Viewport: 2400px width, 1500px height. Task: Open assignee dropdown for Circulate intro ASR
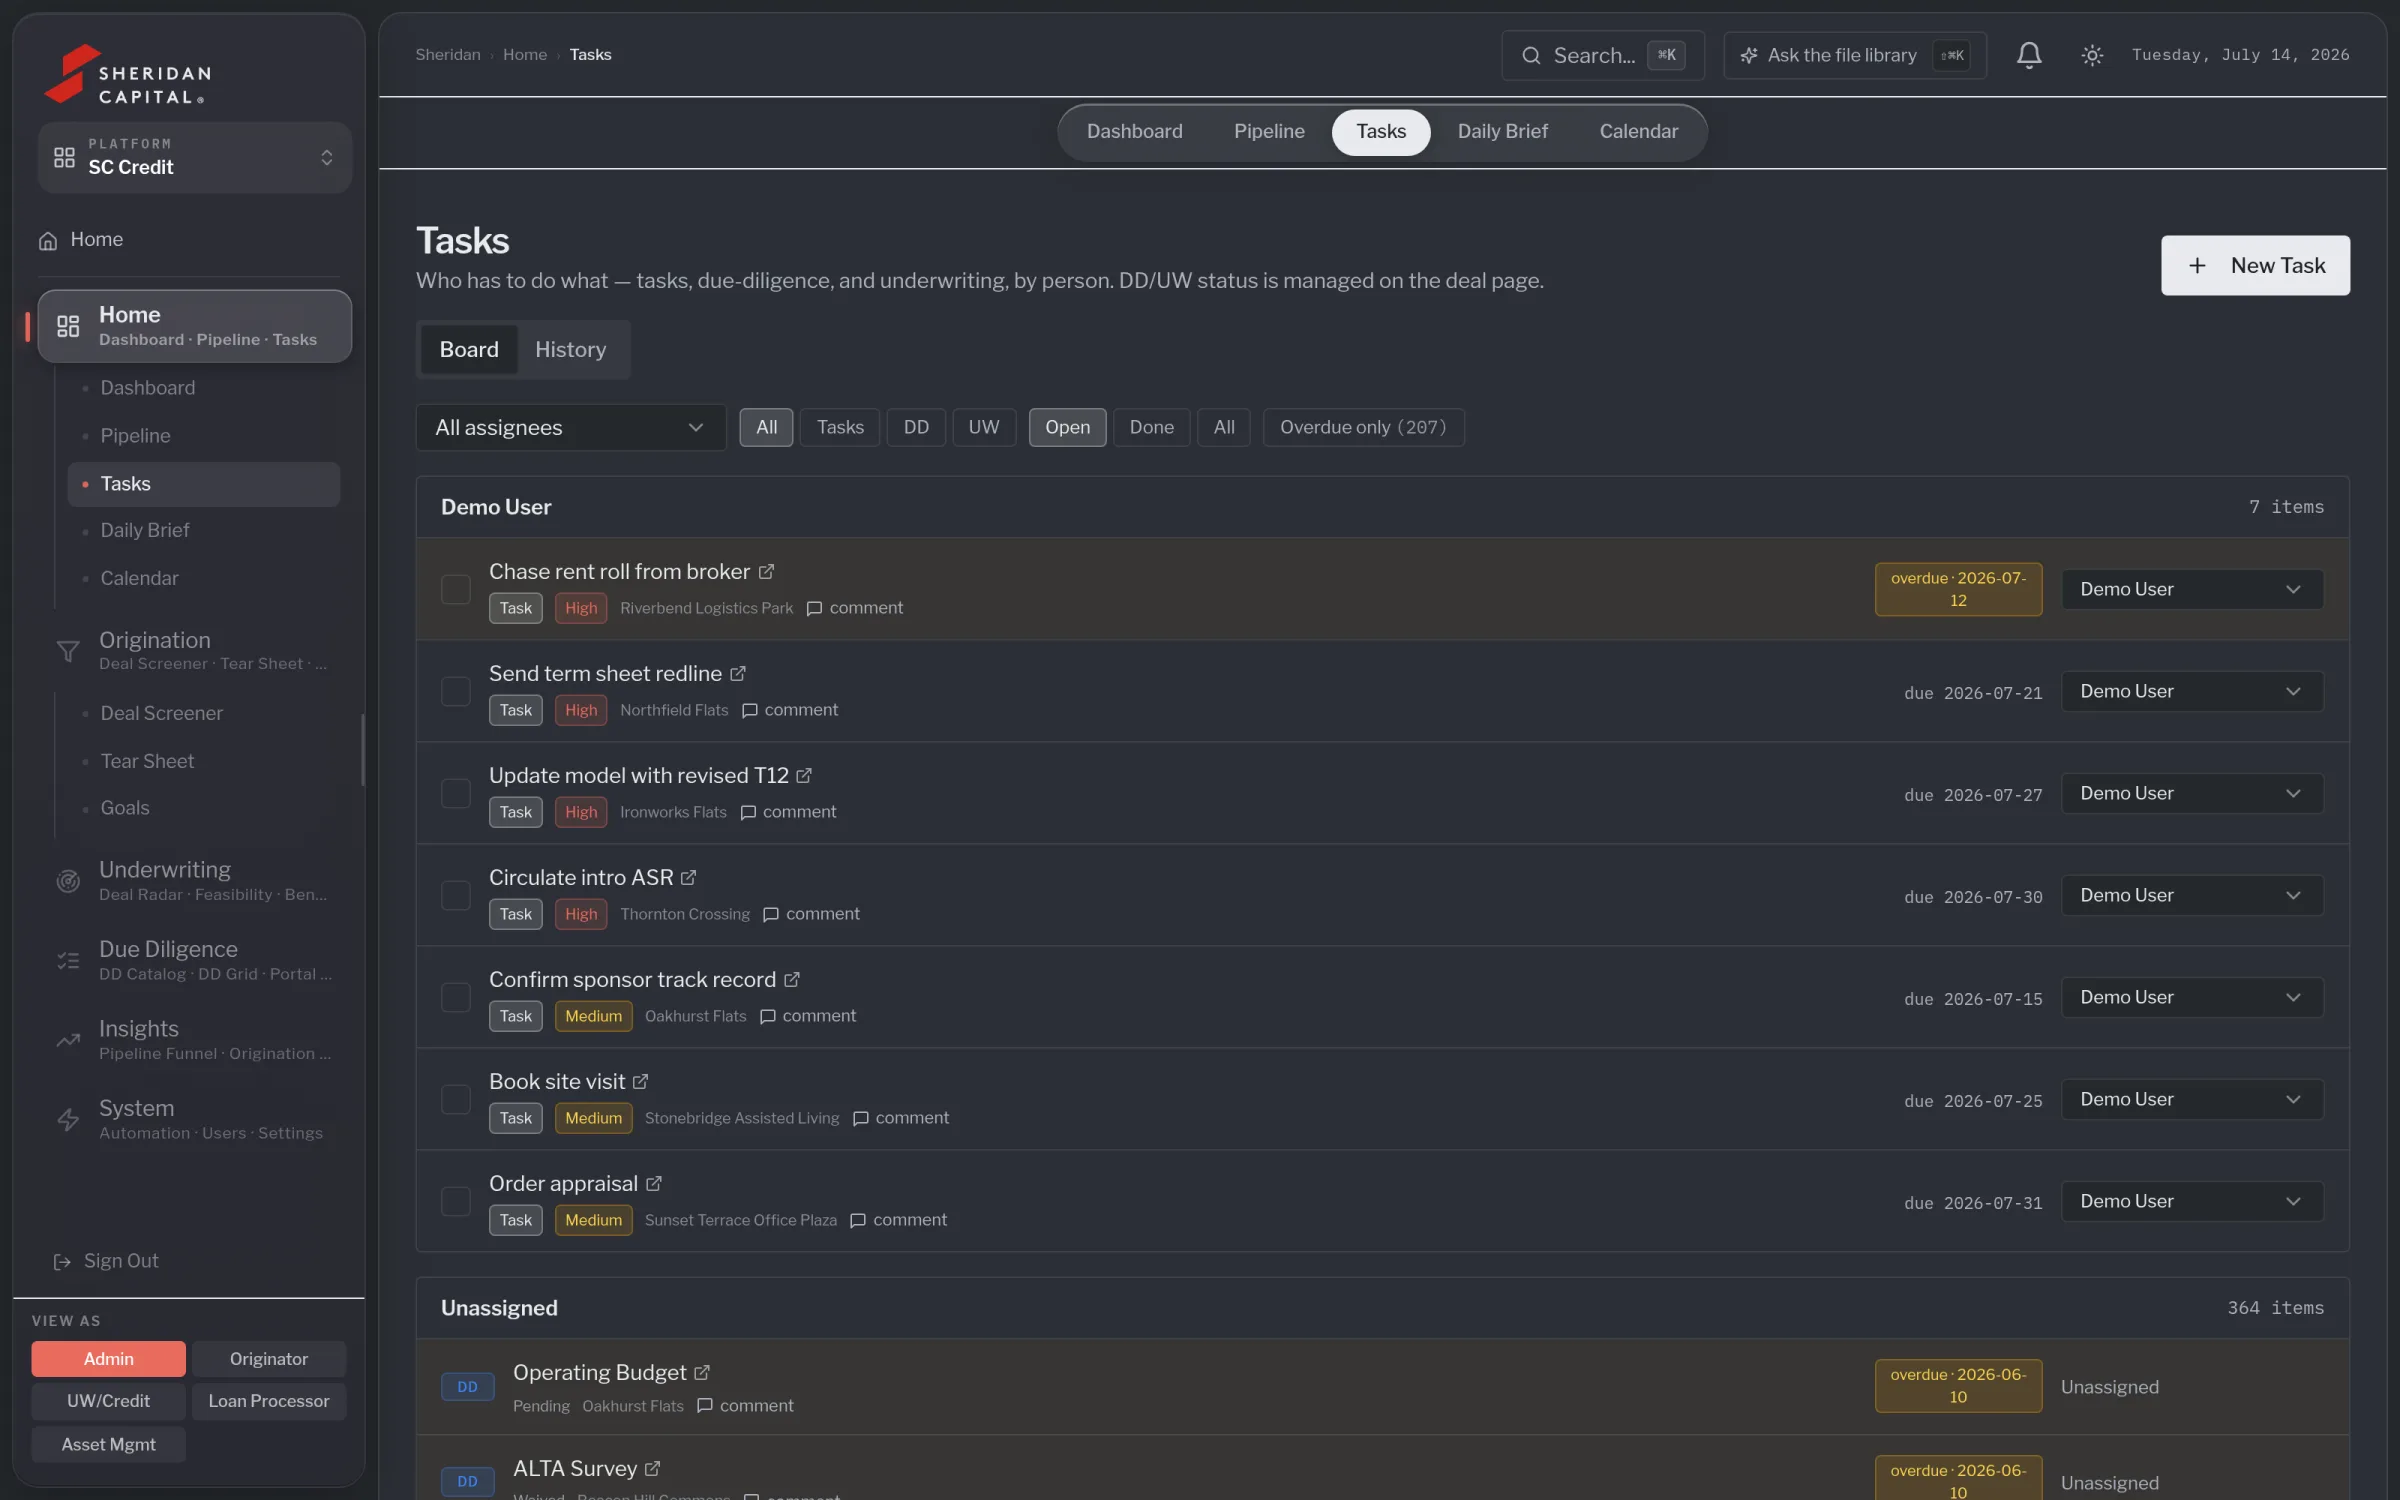coord(2192,896)
